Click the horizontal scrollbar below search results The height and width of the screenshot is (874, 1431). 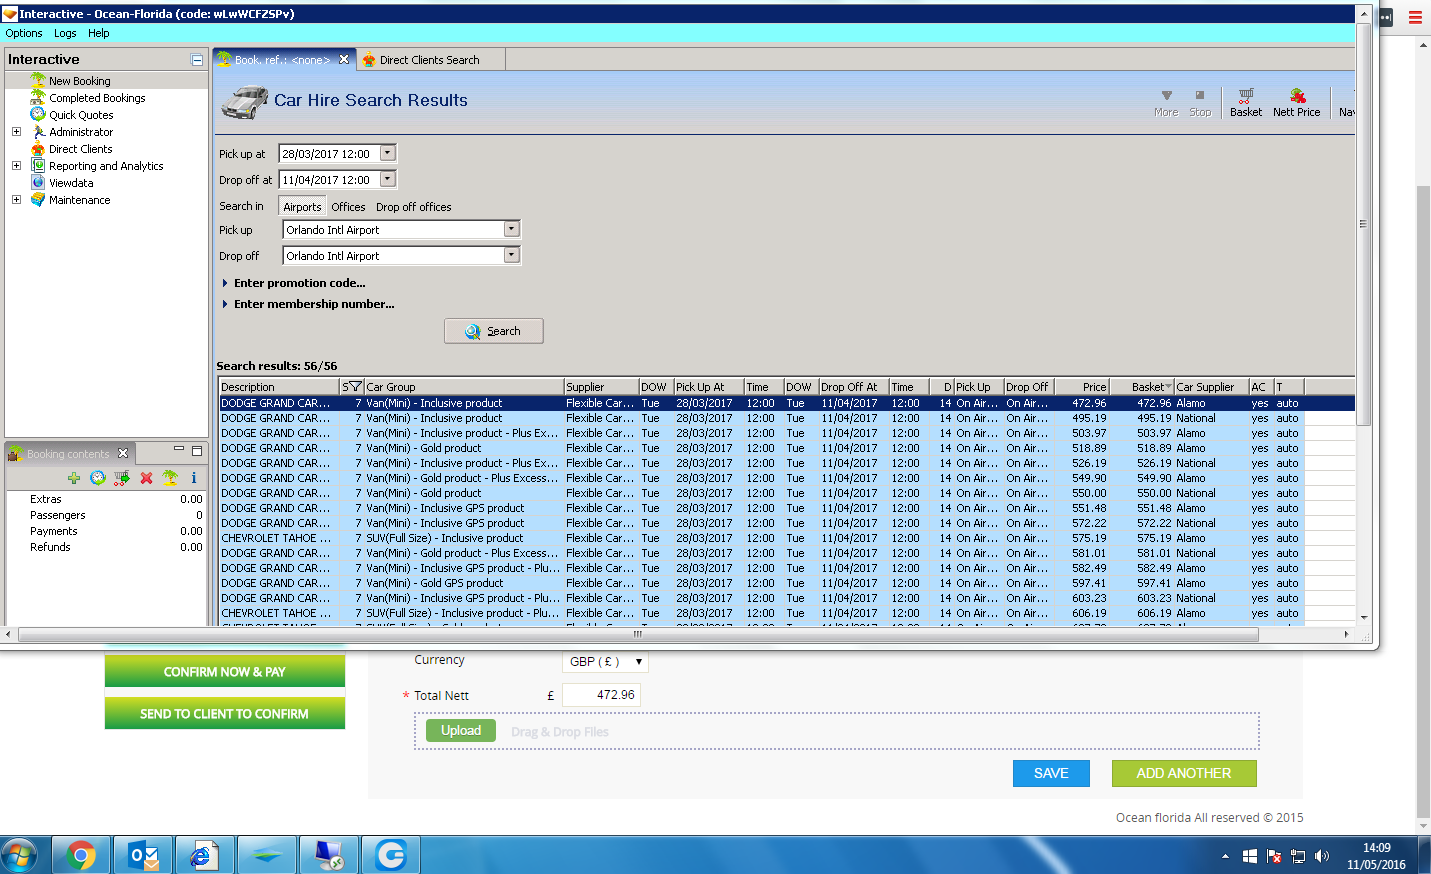(x=638, y=634)
